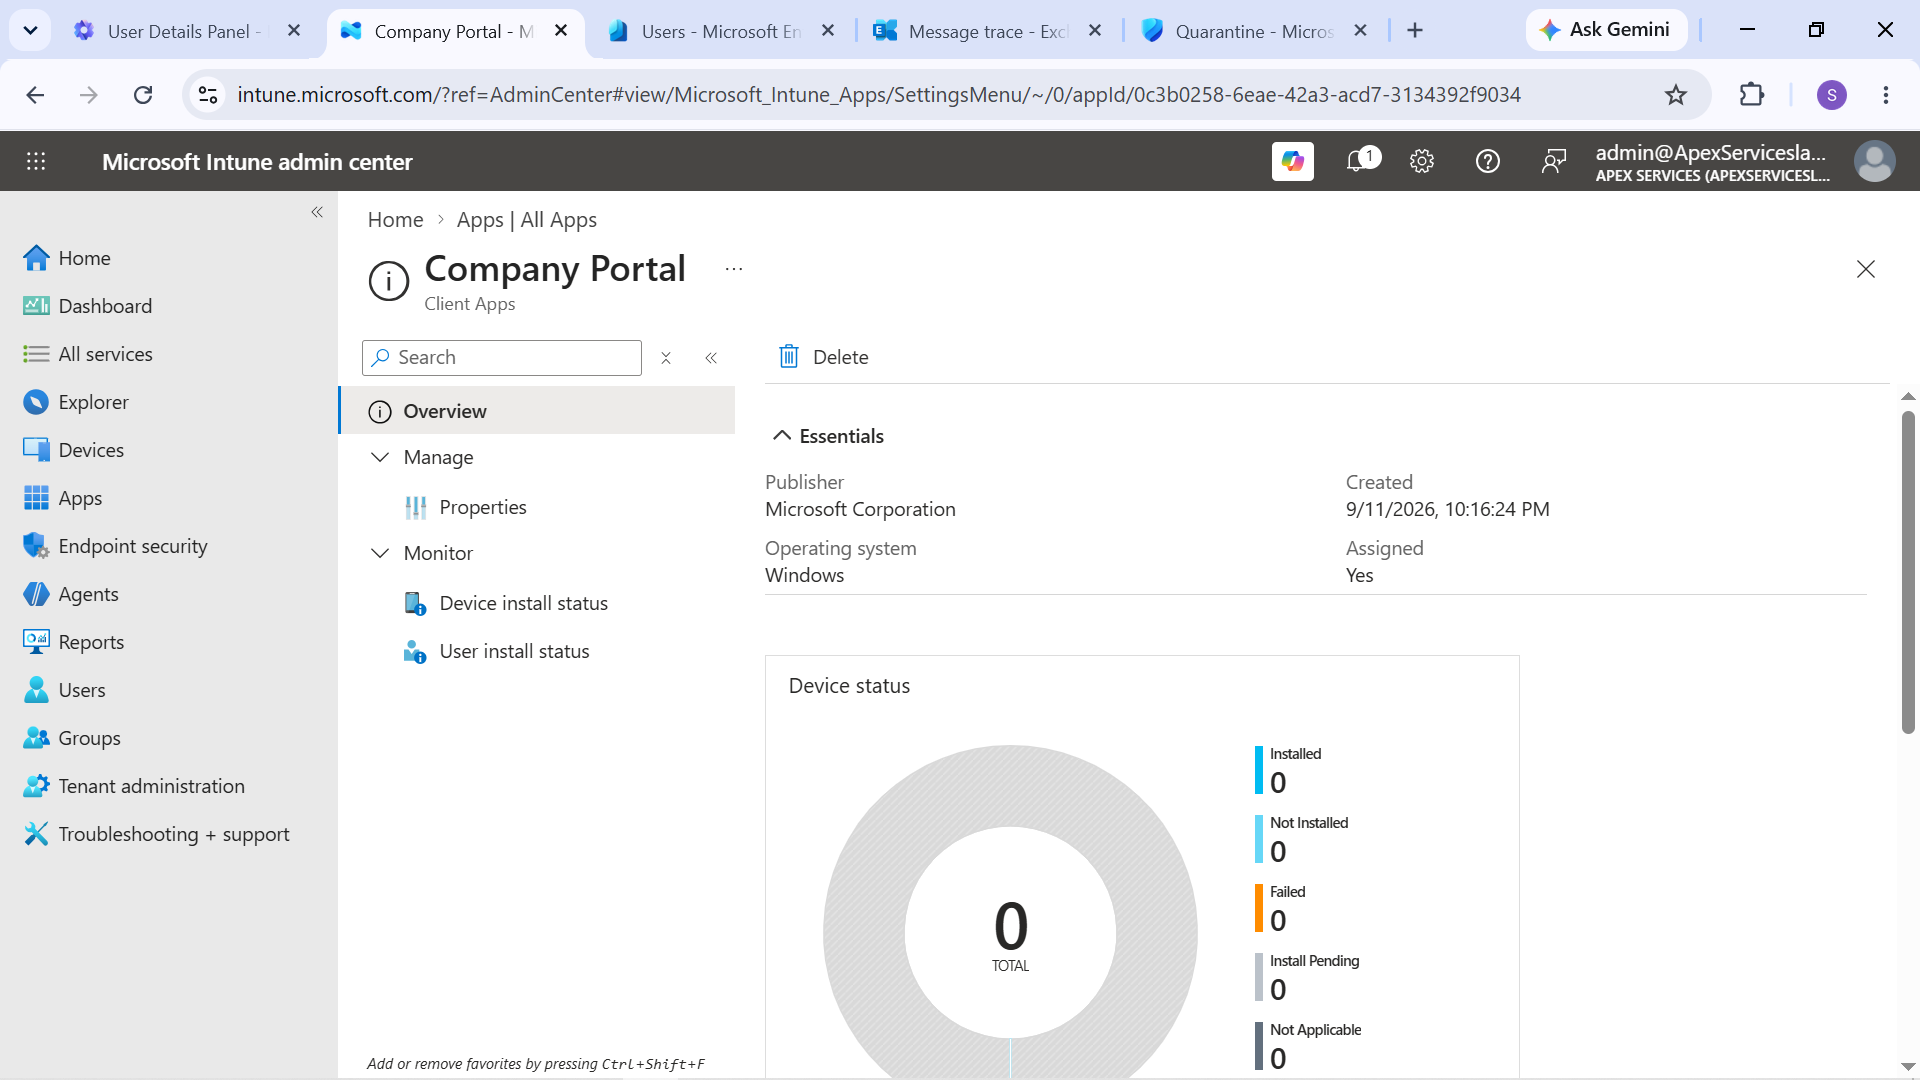Image resolution: width=1920 pixels, height=1080 pixels.
Task: Click the page vertical scrollbar
Action: pyautogui.click(x=1908, y=570)
